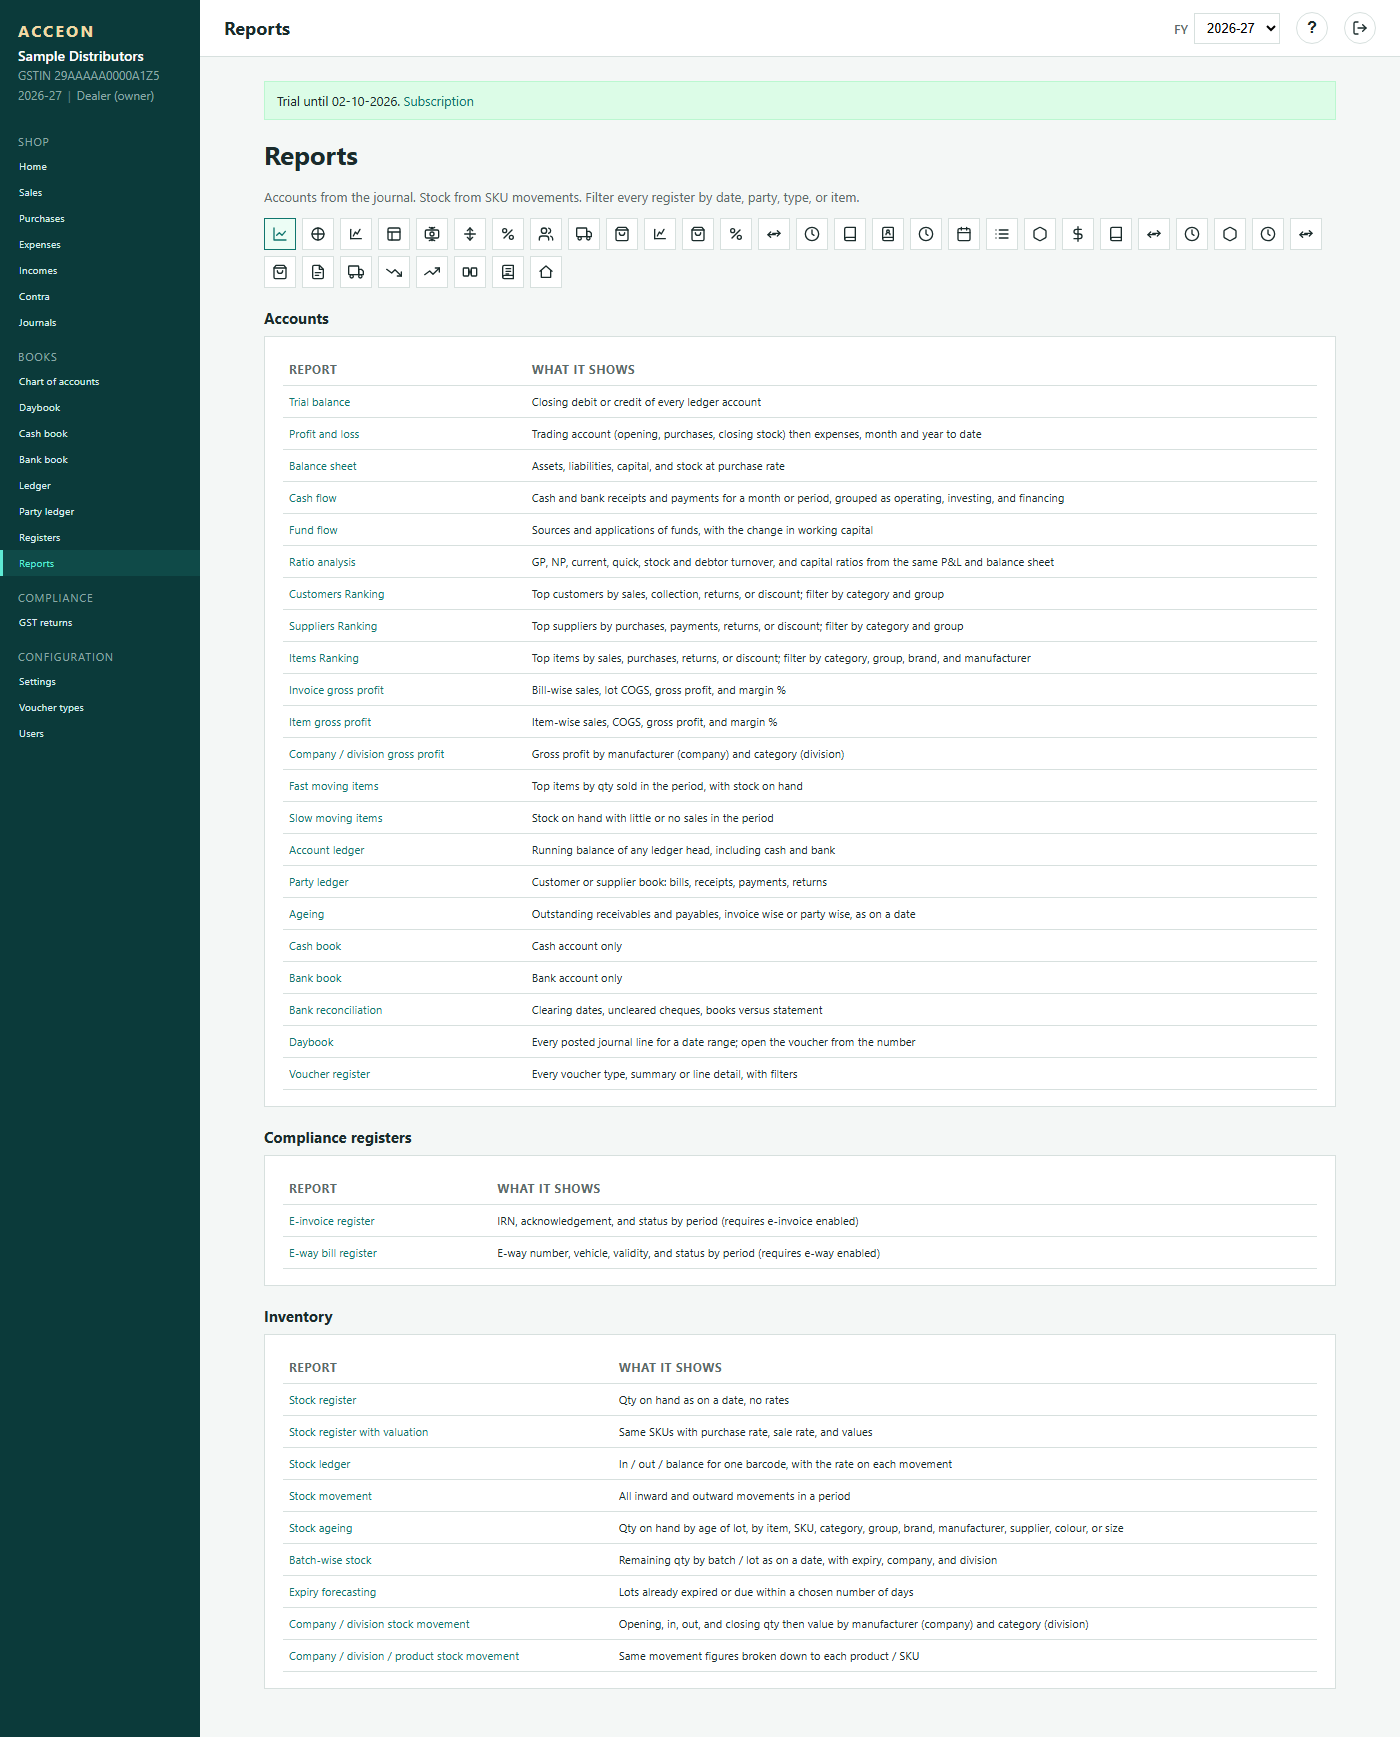
Task: Click the address book contact icon
Action: [x=888, y=234]
